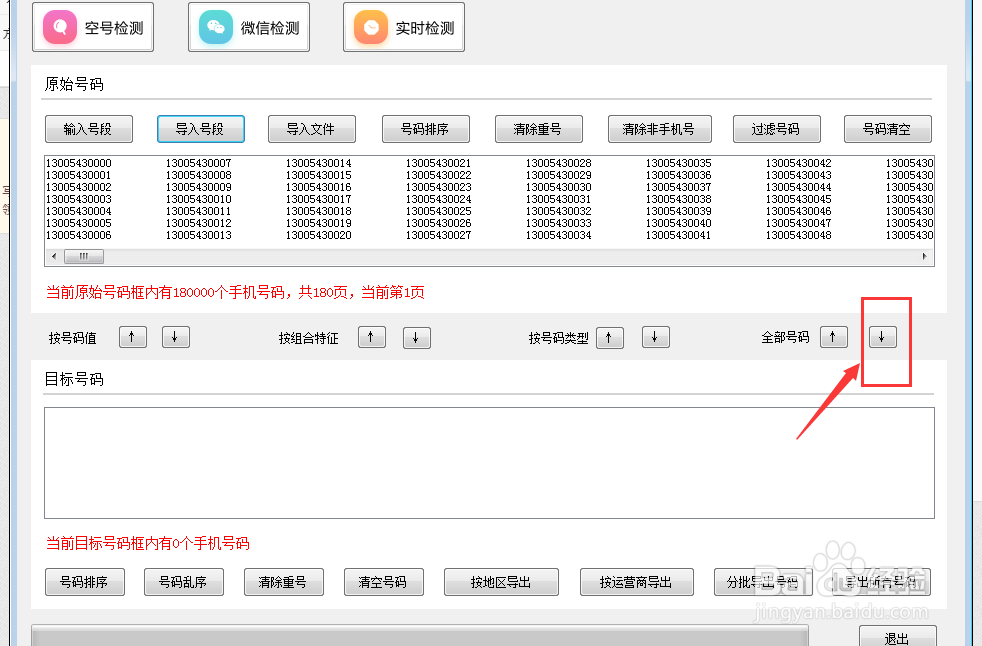Click the up arrow beside 按号码类型
982x646 pixels.
[x=610, y=337]
